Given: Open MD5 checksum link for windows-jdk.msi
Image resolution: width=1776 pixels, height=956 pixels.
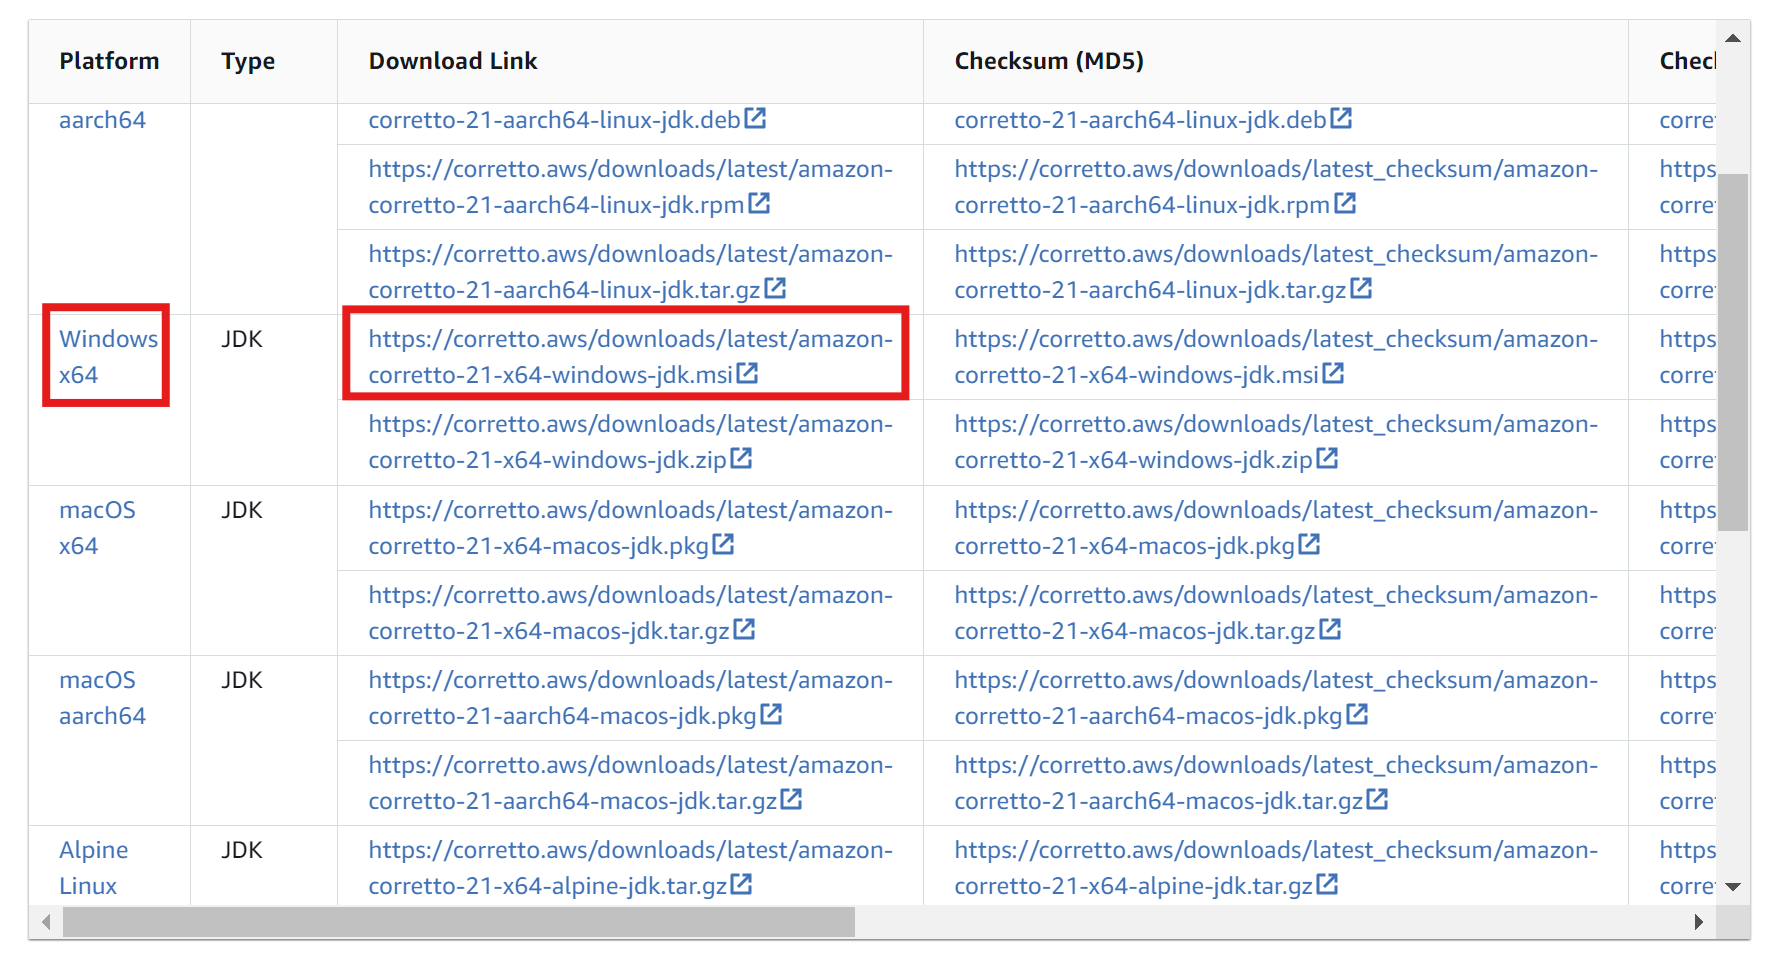Looking at the screenshot, I should click(x=1276, y=357).
